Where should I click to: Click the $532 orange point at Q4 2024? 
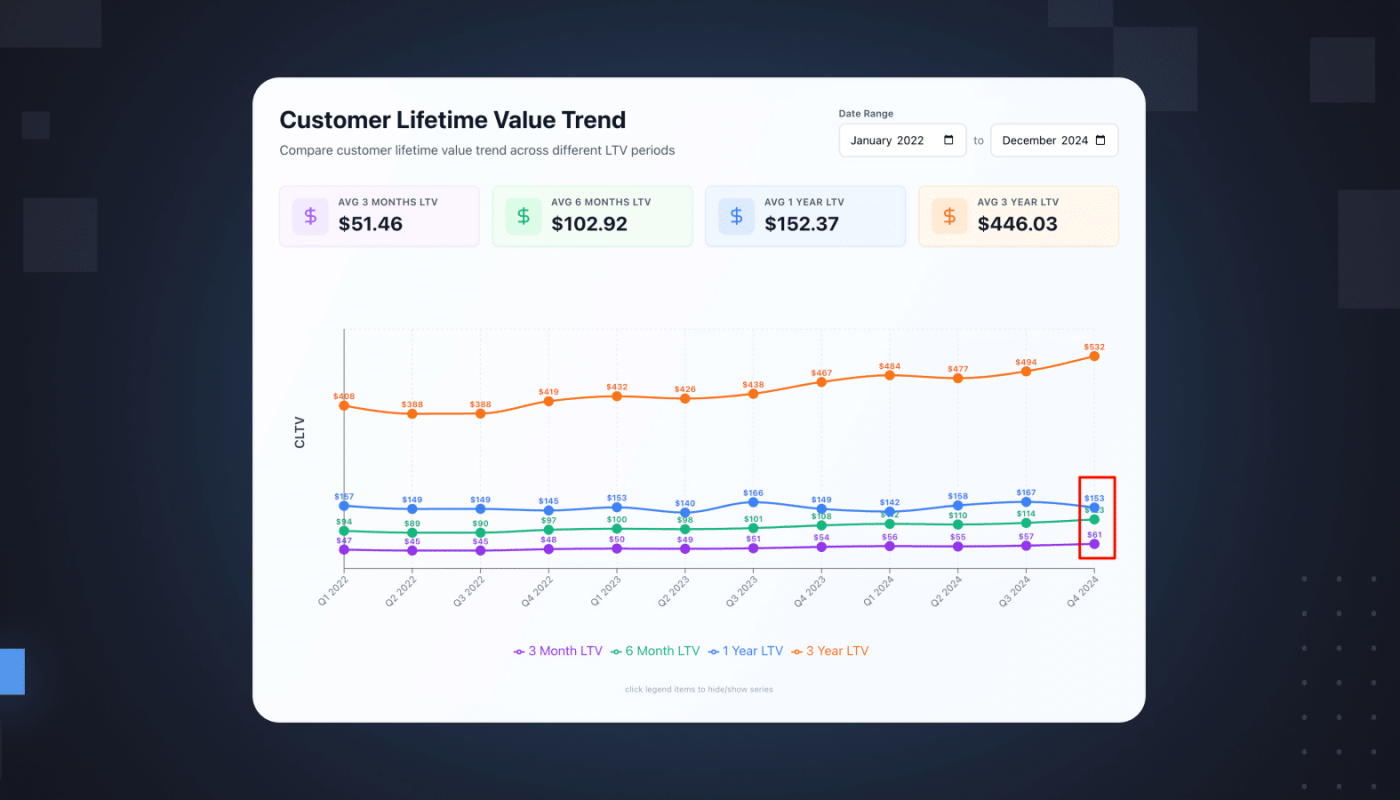point(1094,356)
